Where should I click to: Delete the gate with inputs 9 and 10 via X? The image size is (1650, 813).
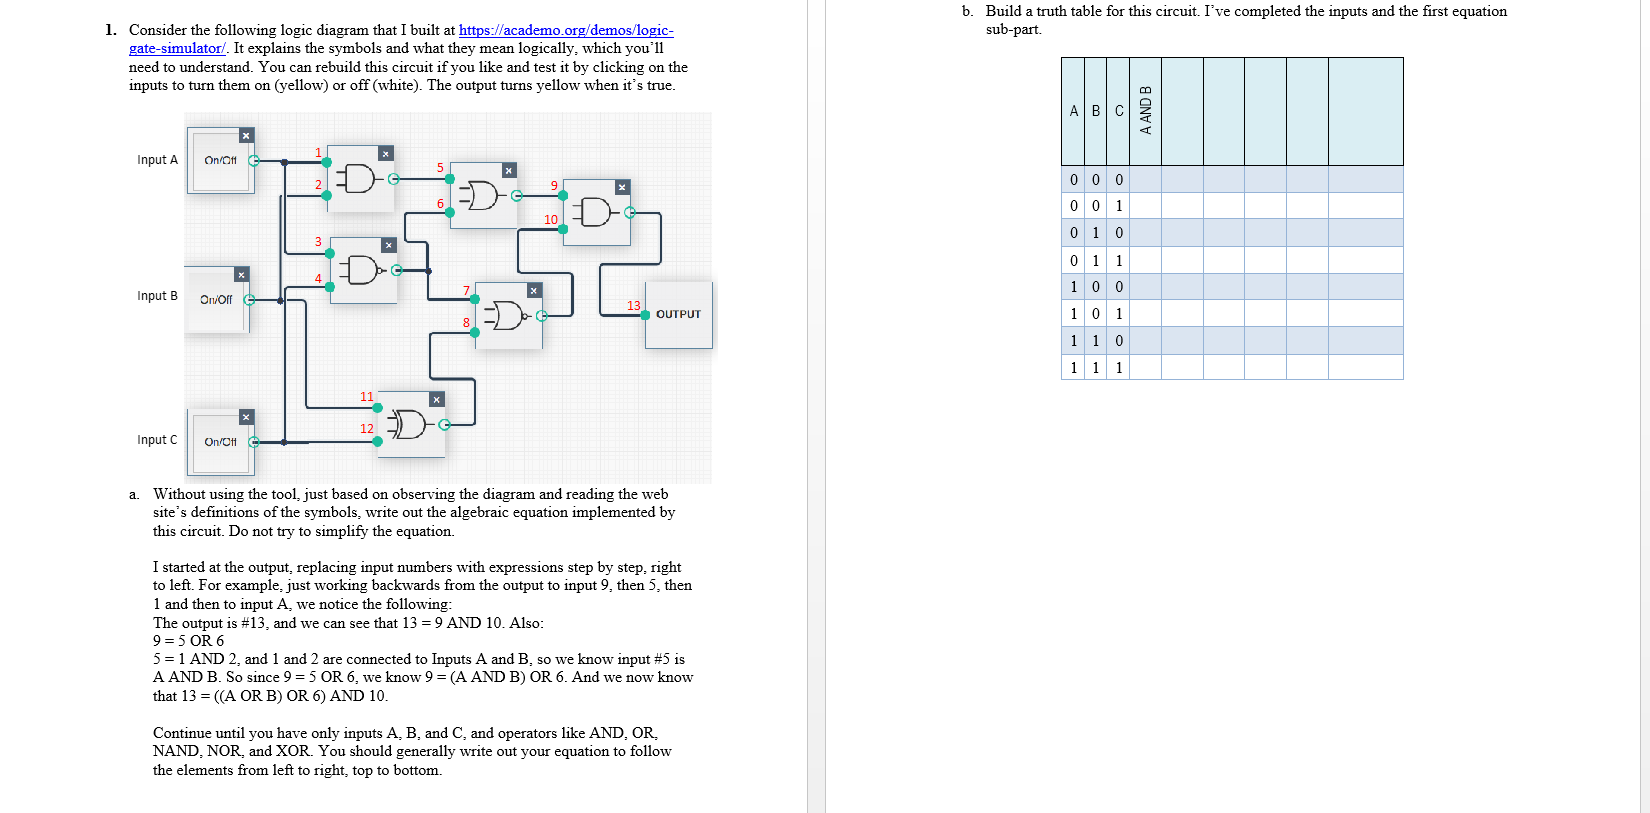[622, 187]
